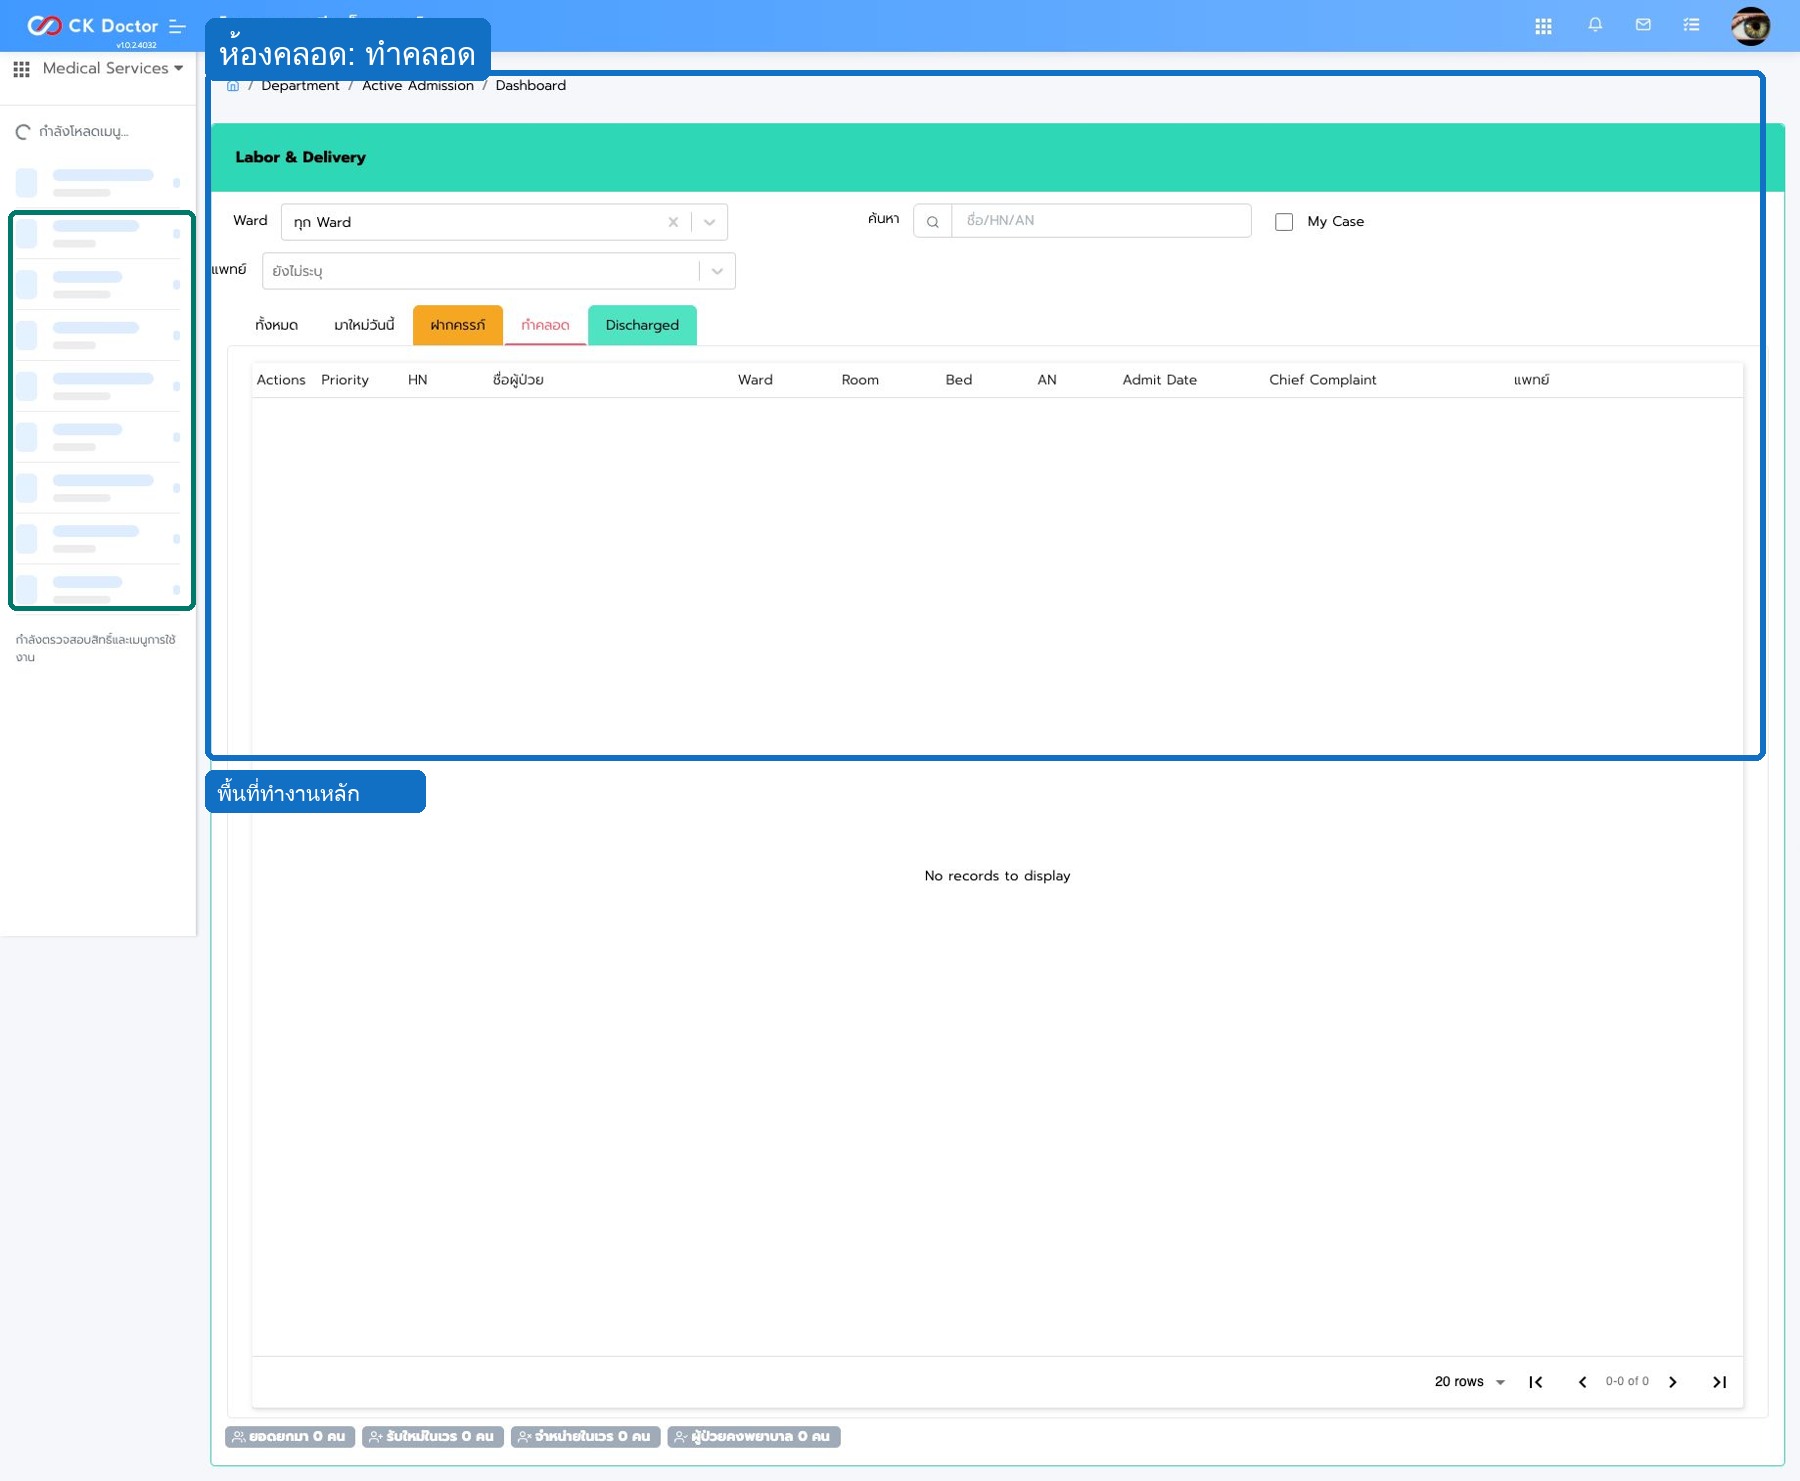Go to previous page of table
This screenshot has width=1800, height=1481.
[x=1582, y=1382]
